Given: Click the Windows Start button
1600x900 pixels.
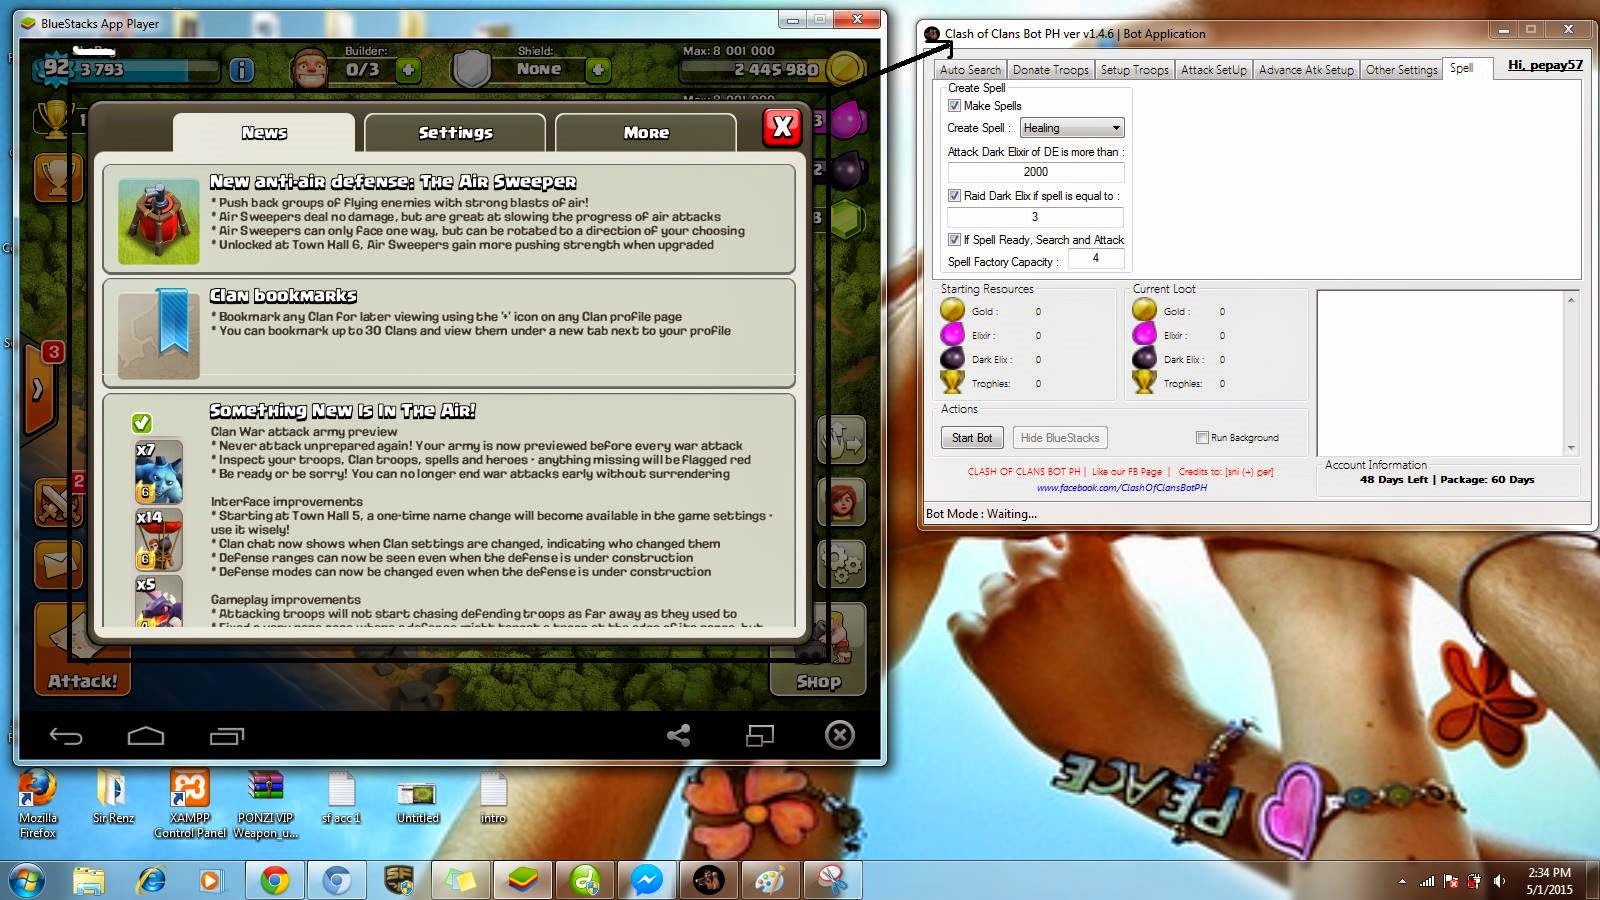Looking at the screenshot, I should click(27, 881).
